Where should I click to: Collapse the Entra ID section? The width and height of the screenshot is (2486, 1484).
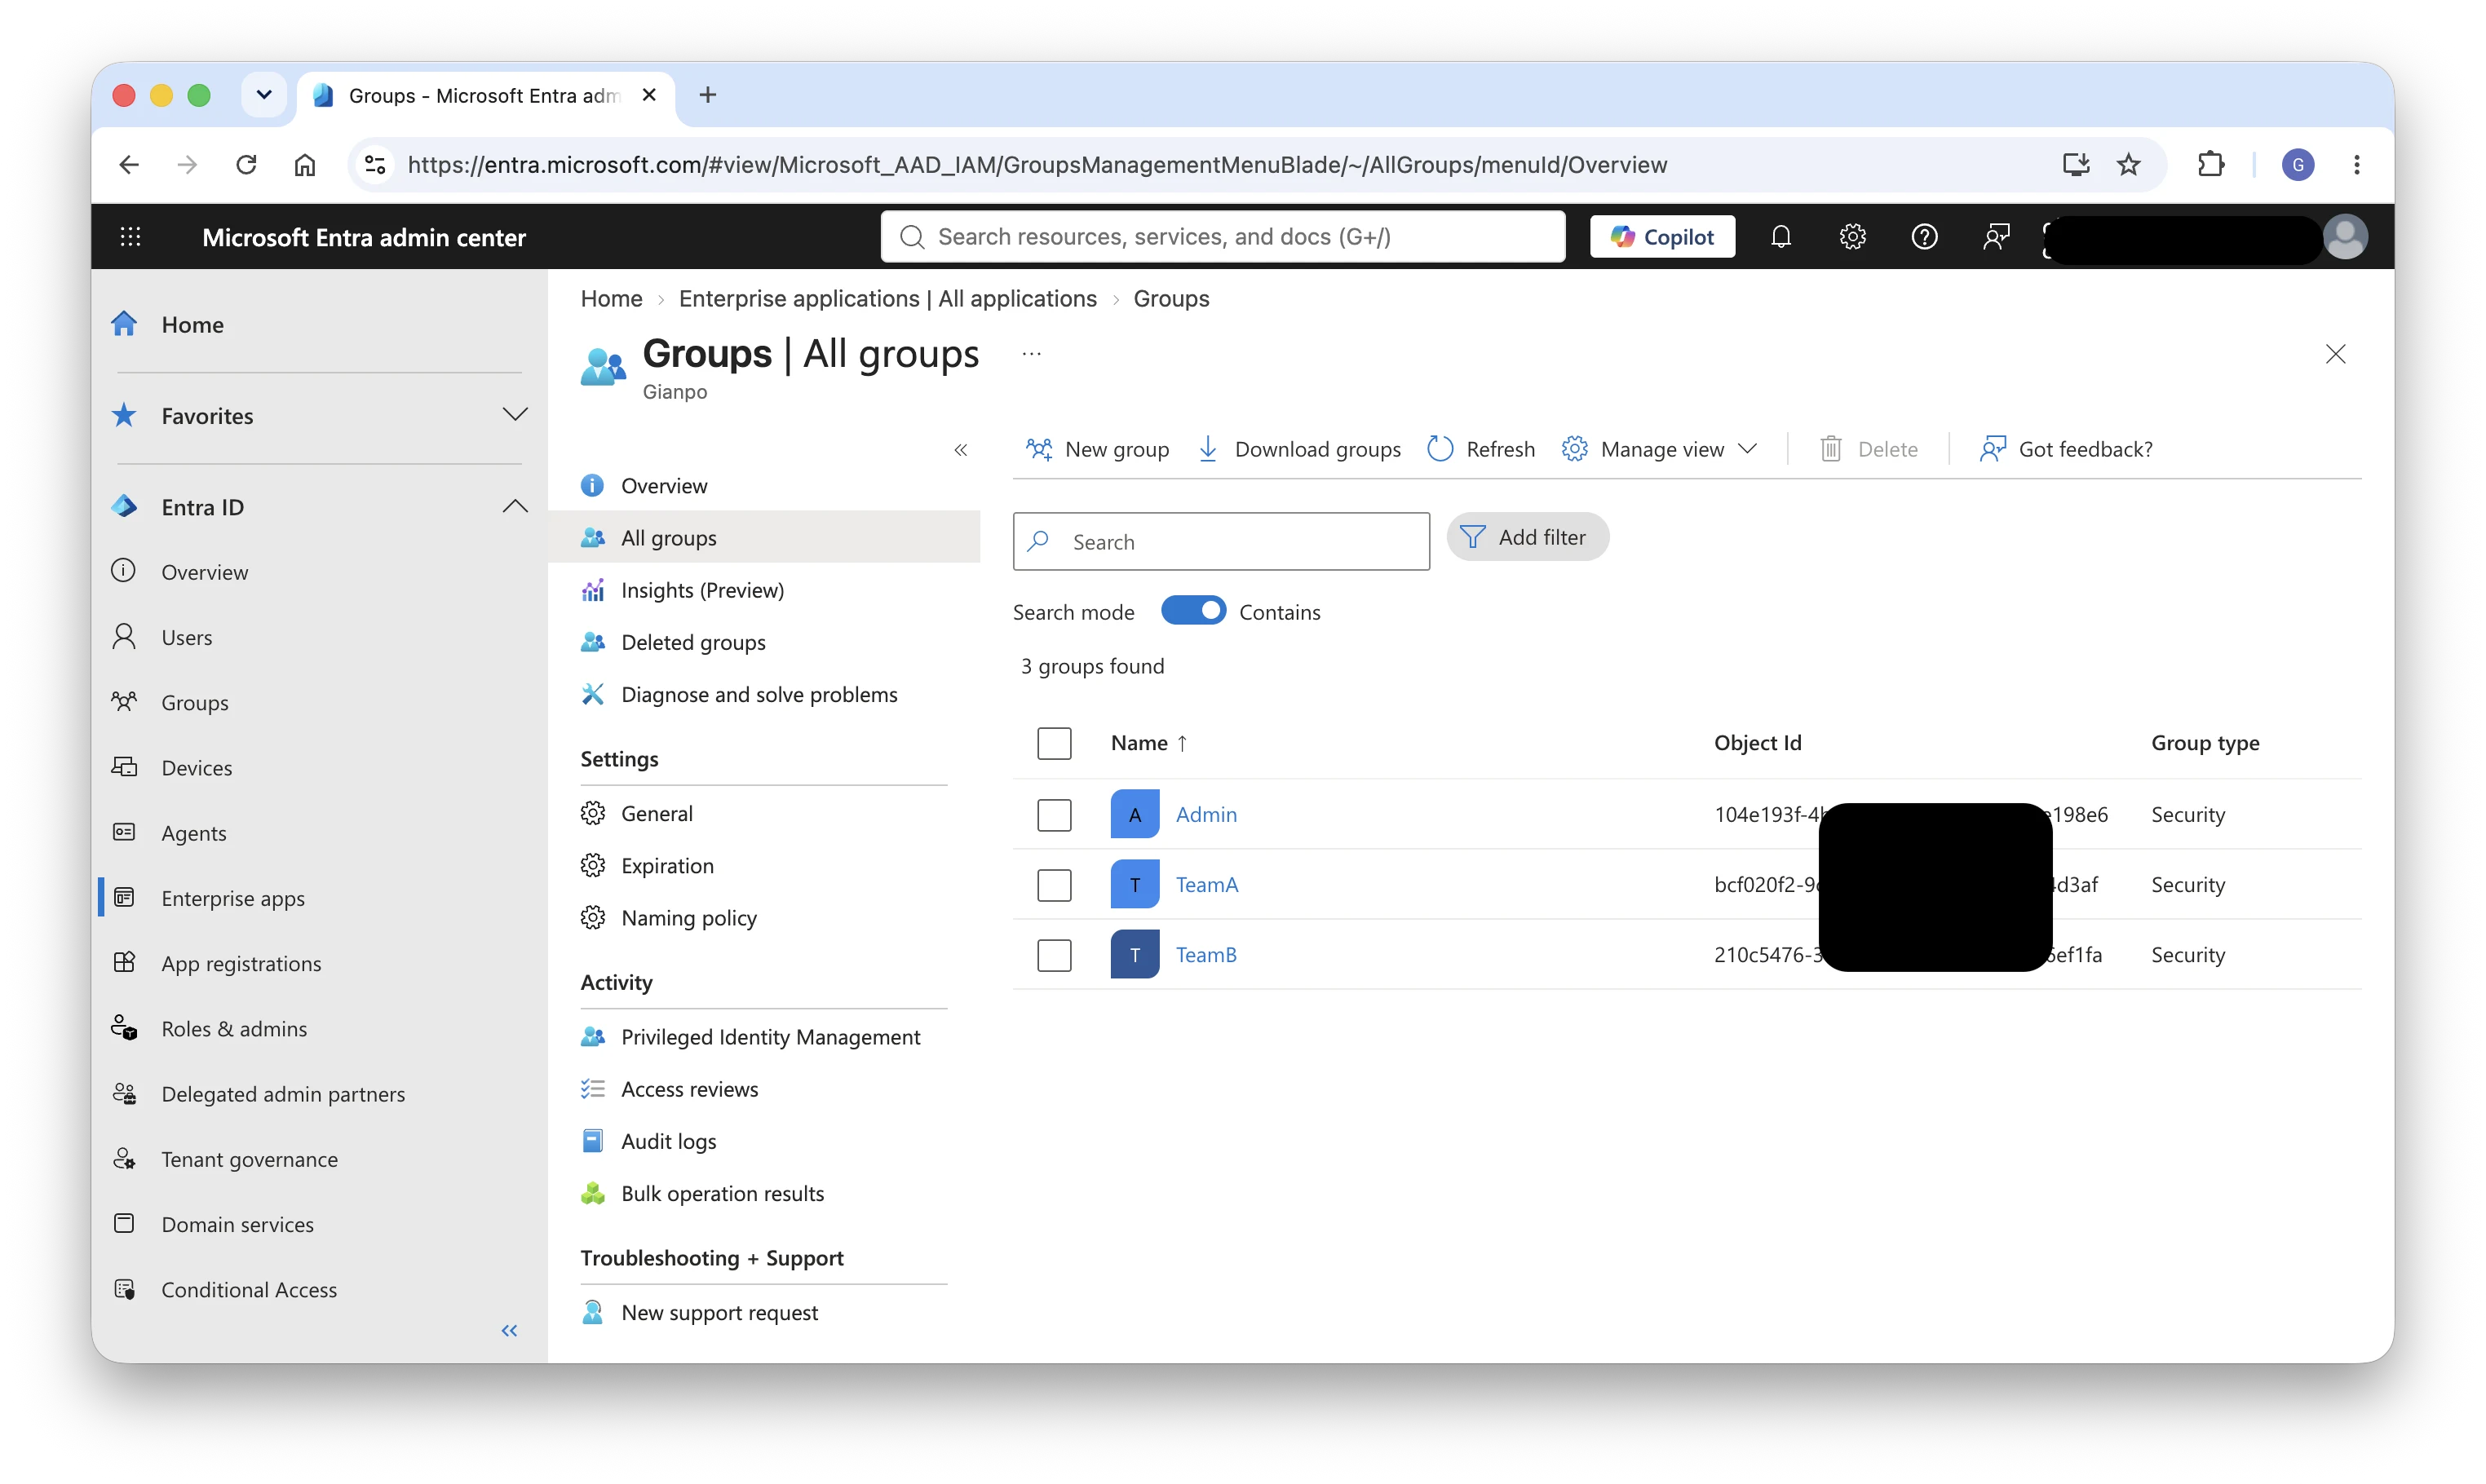pyautogui.click(x=515, y=506)
